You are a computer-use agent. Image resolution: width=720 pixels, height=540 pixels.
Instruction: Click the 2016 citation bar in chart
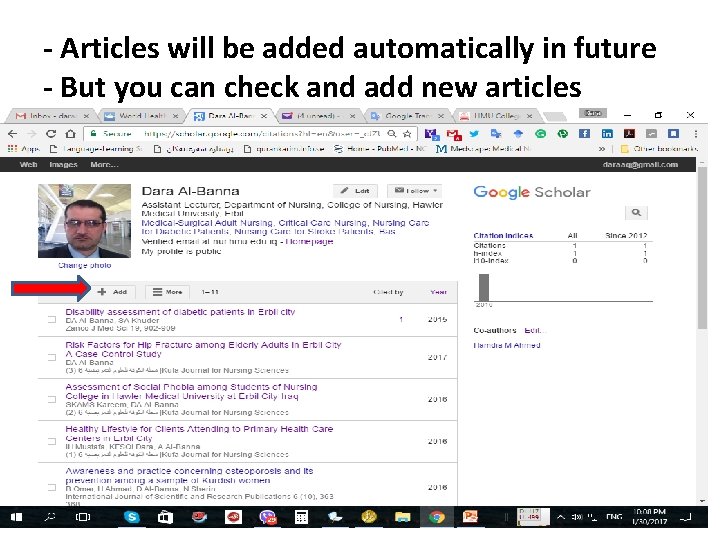click(484, 287)
